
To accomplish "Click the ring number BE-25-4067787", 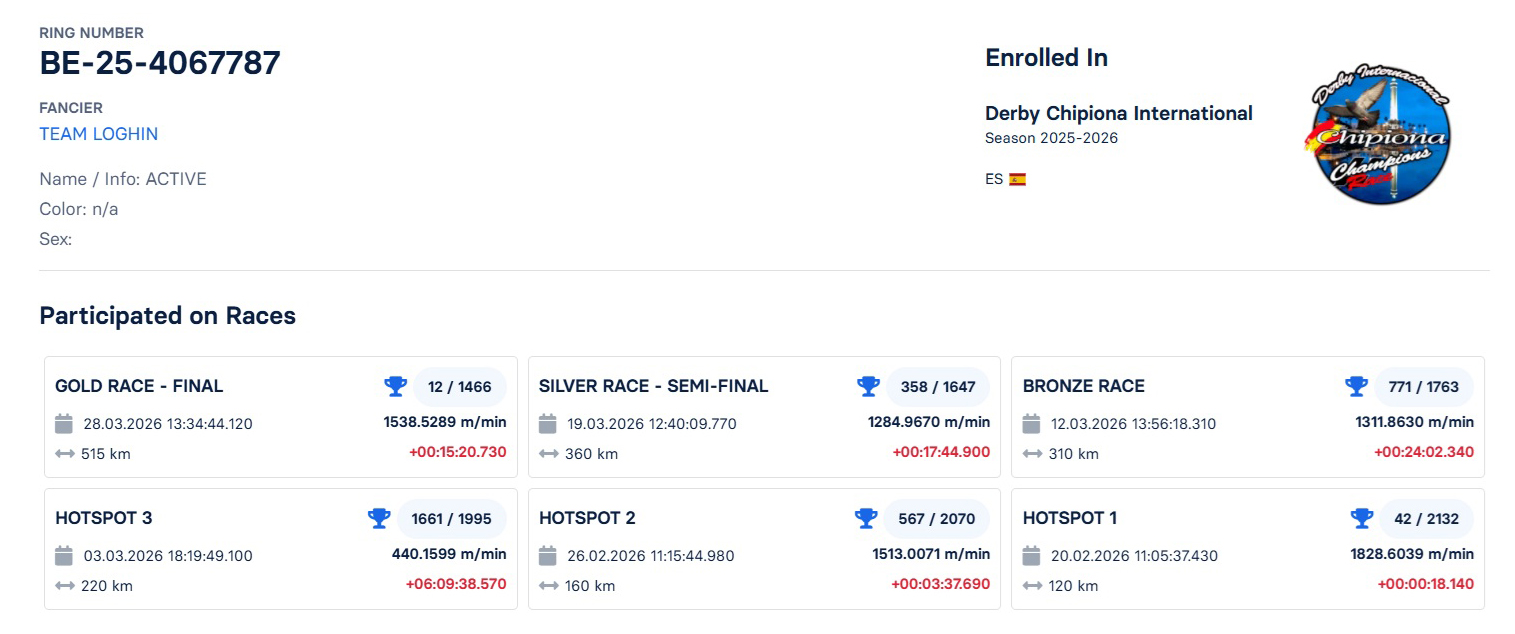I will [x=159, y=62].
